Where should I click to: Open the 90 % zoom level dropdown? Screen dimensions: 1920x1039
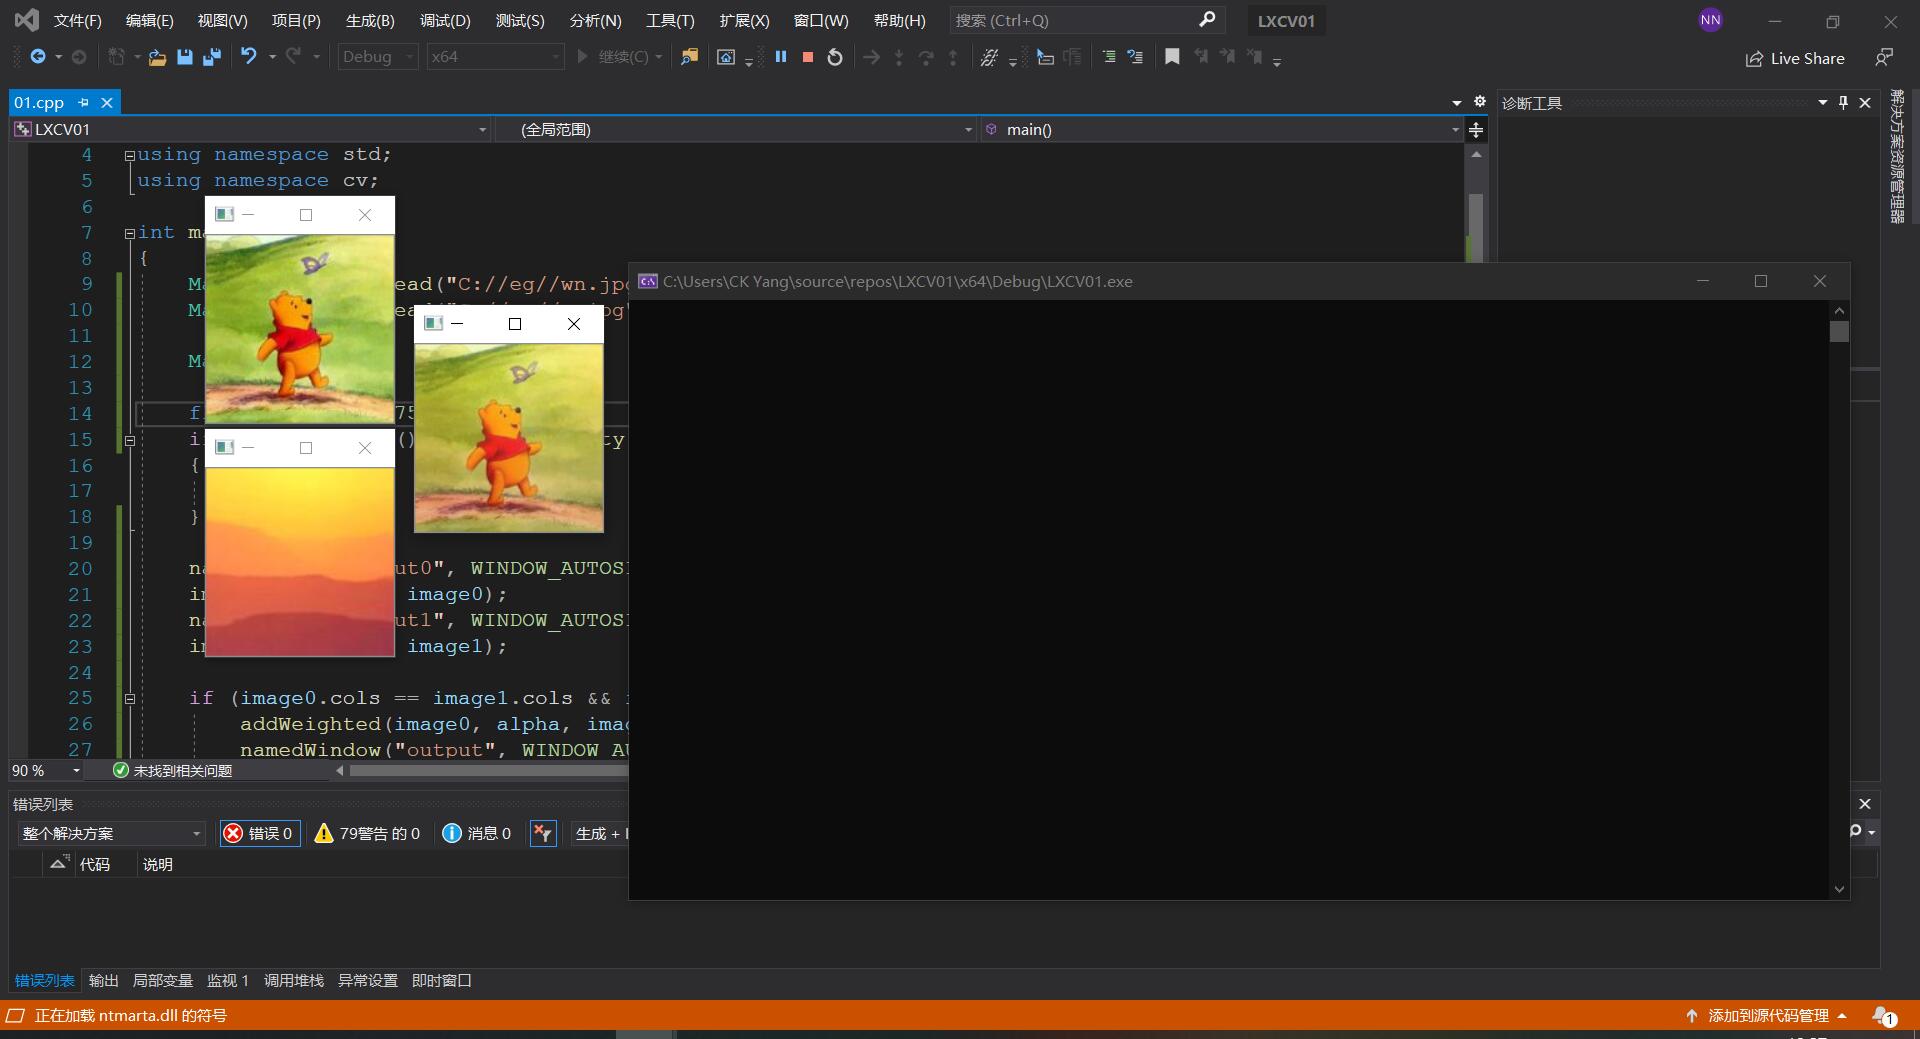click(76, 771)
